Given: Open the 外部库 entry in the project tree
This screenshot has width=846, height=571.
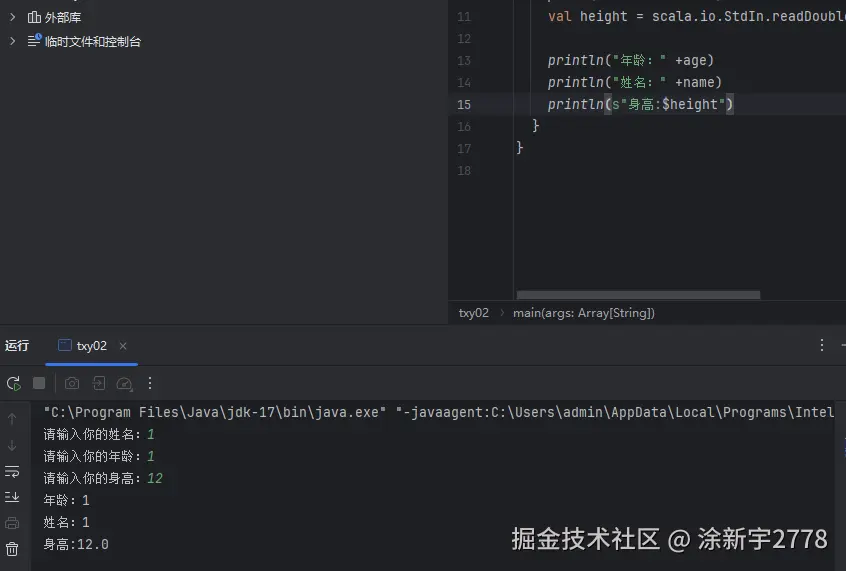Looking at the screenshot, I should [63, 17].
